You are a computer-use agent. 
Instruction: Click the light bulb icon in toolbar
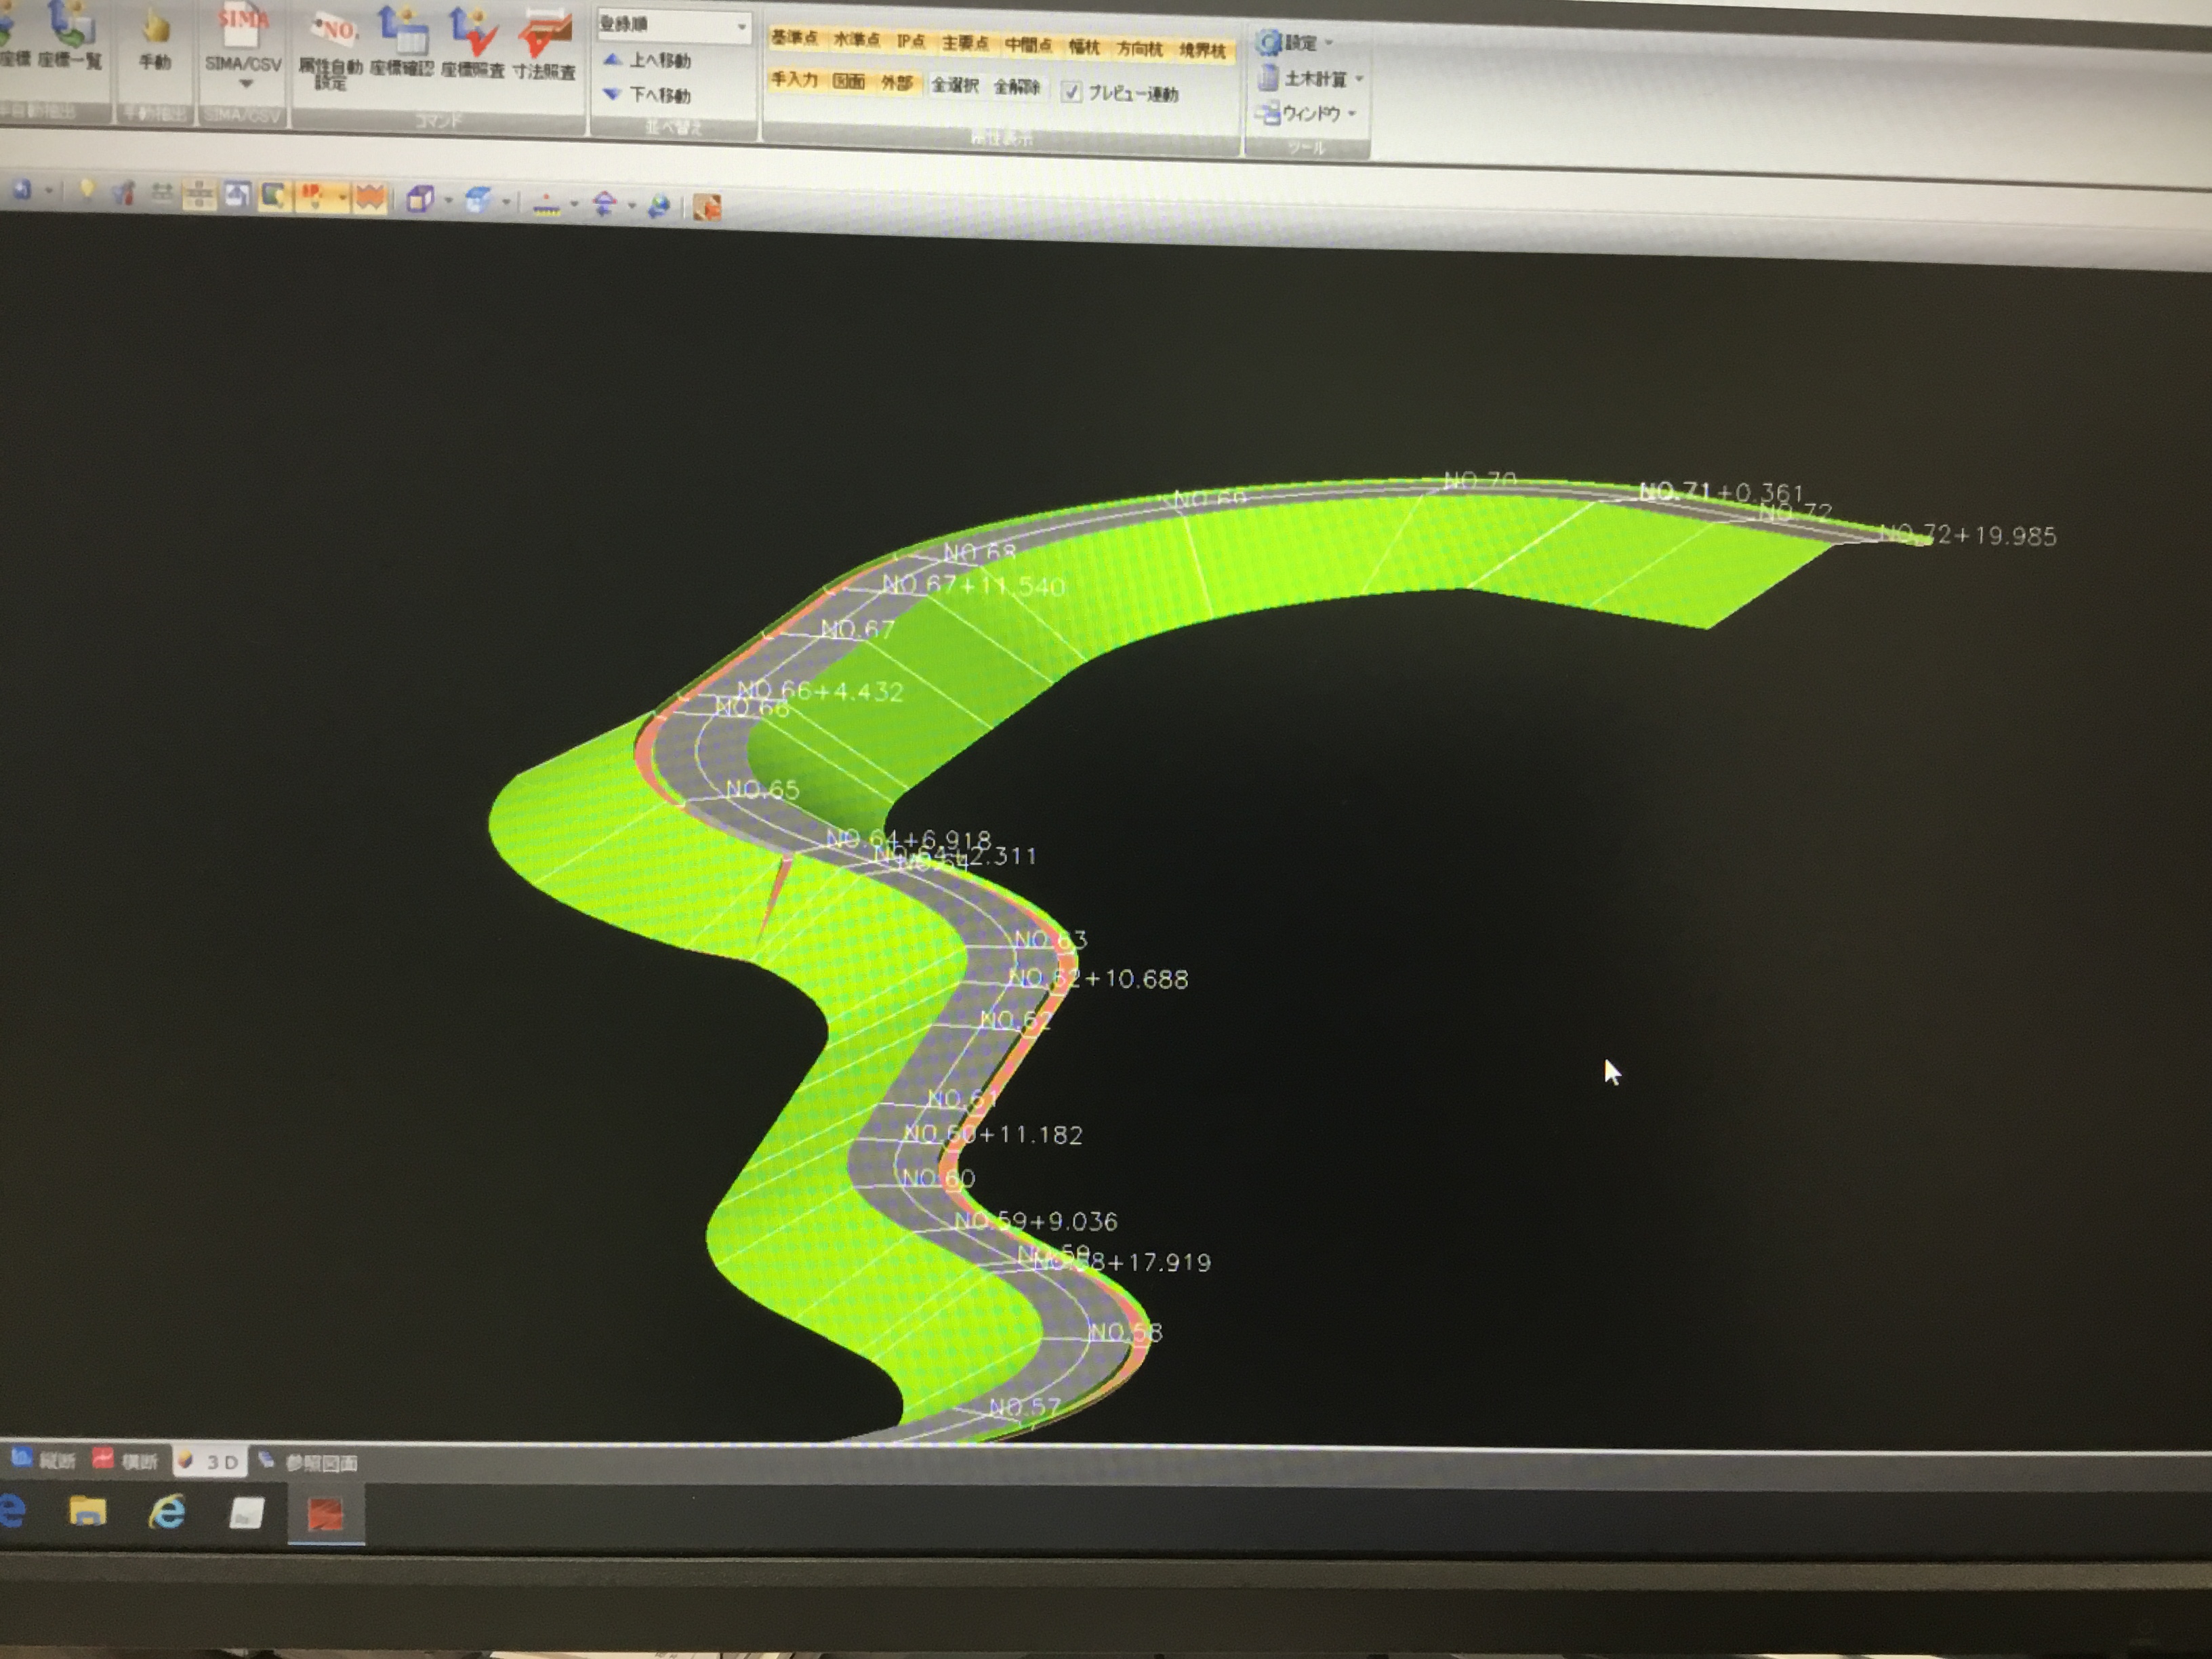pyautogui.click(x=87, y=190)
